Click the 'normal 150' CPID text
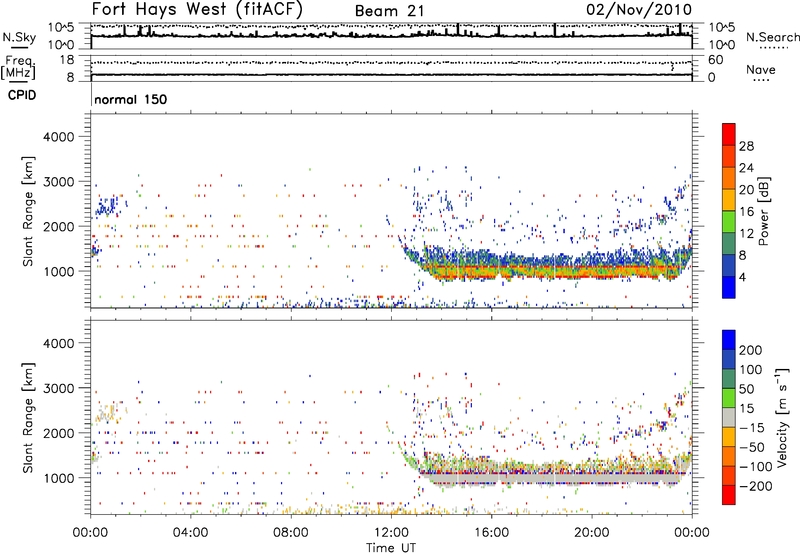 (x=131, y=99)
